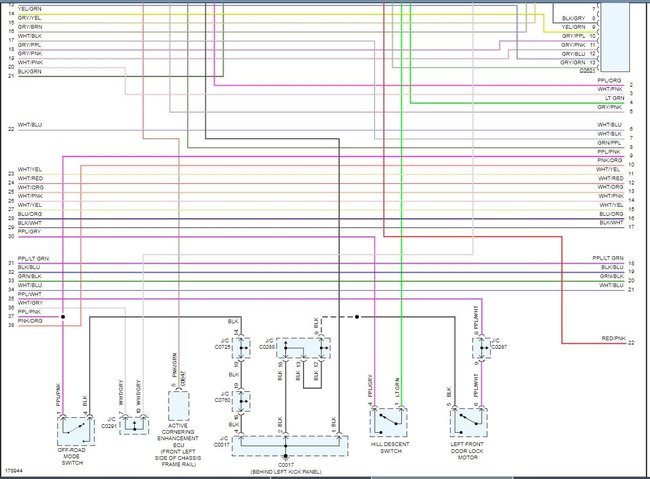Click the C0287 junction connector symbol
The image size is (650, 479).
(481, 349)
